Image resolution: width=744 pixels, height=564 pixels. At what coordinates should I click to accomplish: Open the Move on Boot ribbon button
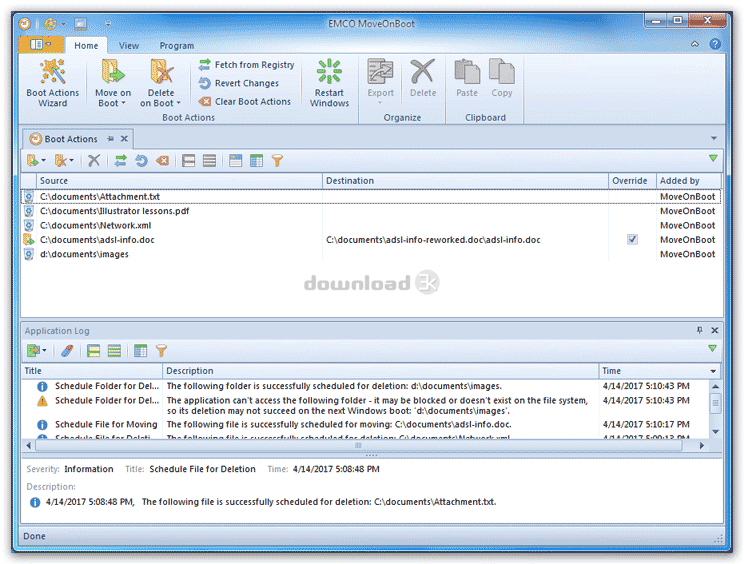[112, 83]
